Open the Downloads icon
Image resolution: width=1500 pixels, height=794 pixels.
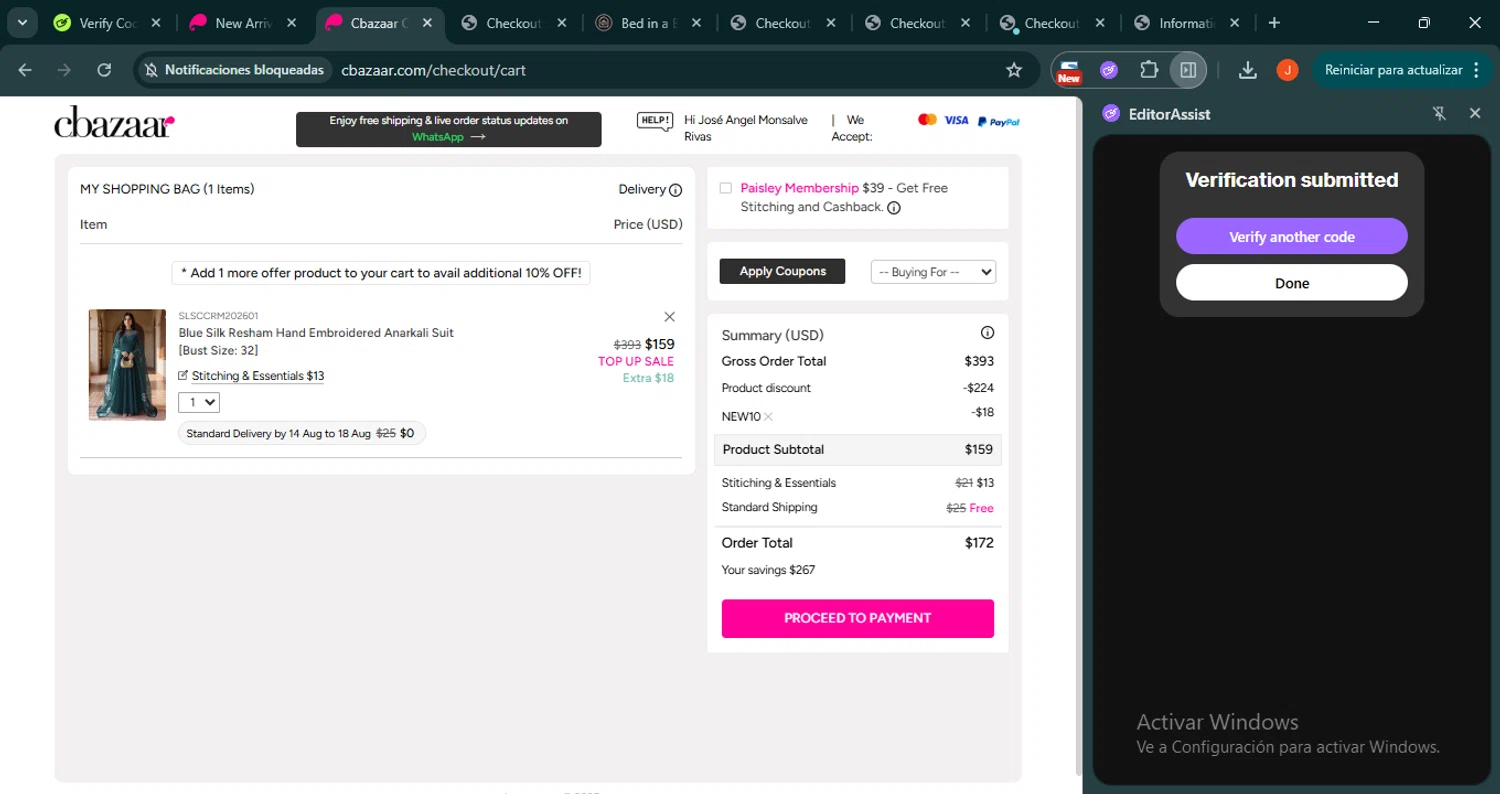tap(1247, 70)
